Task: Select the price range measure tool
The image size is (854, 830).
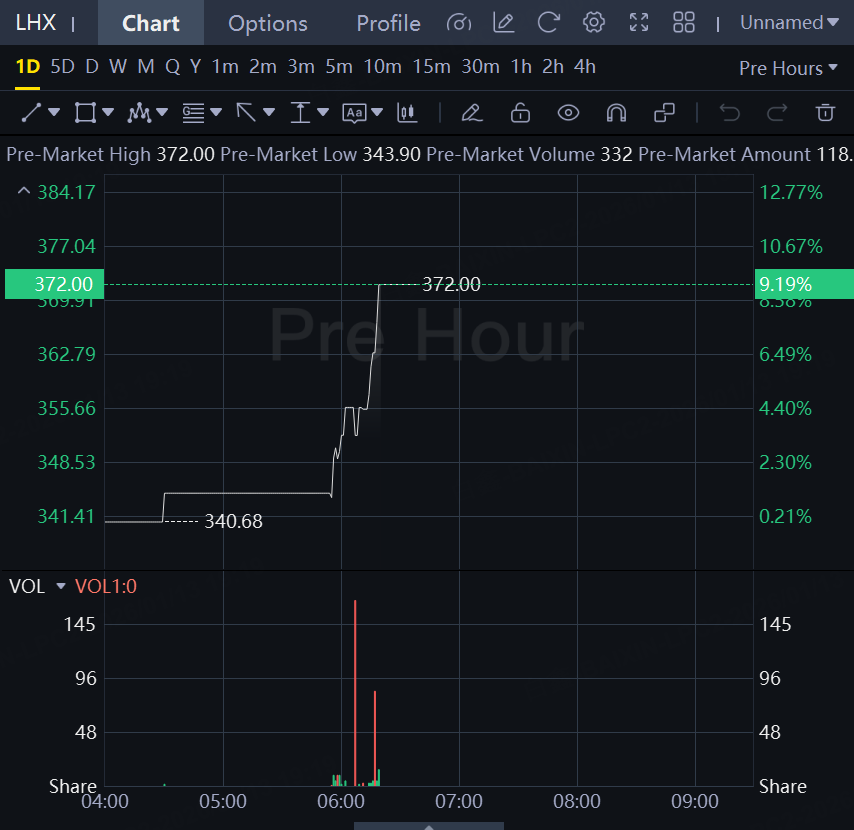Action: click(x=300, y=113)
